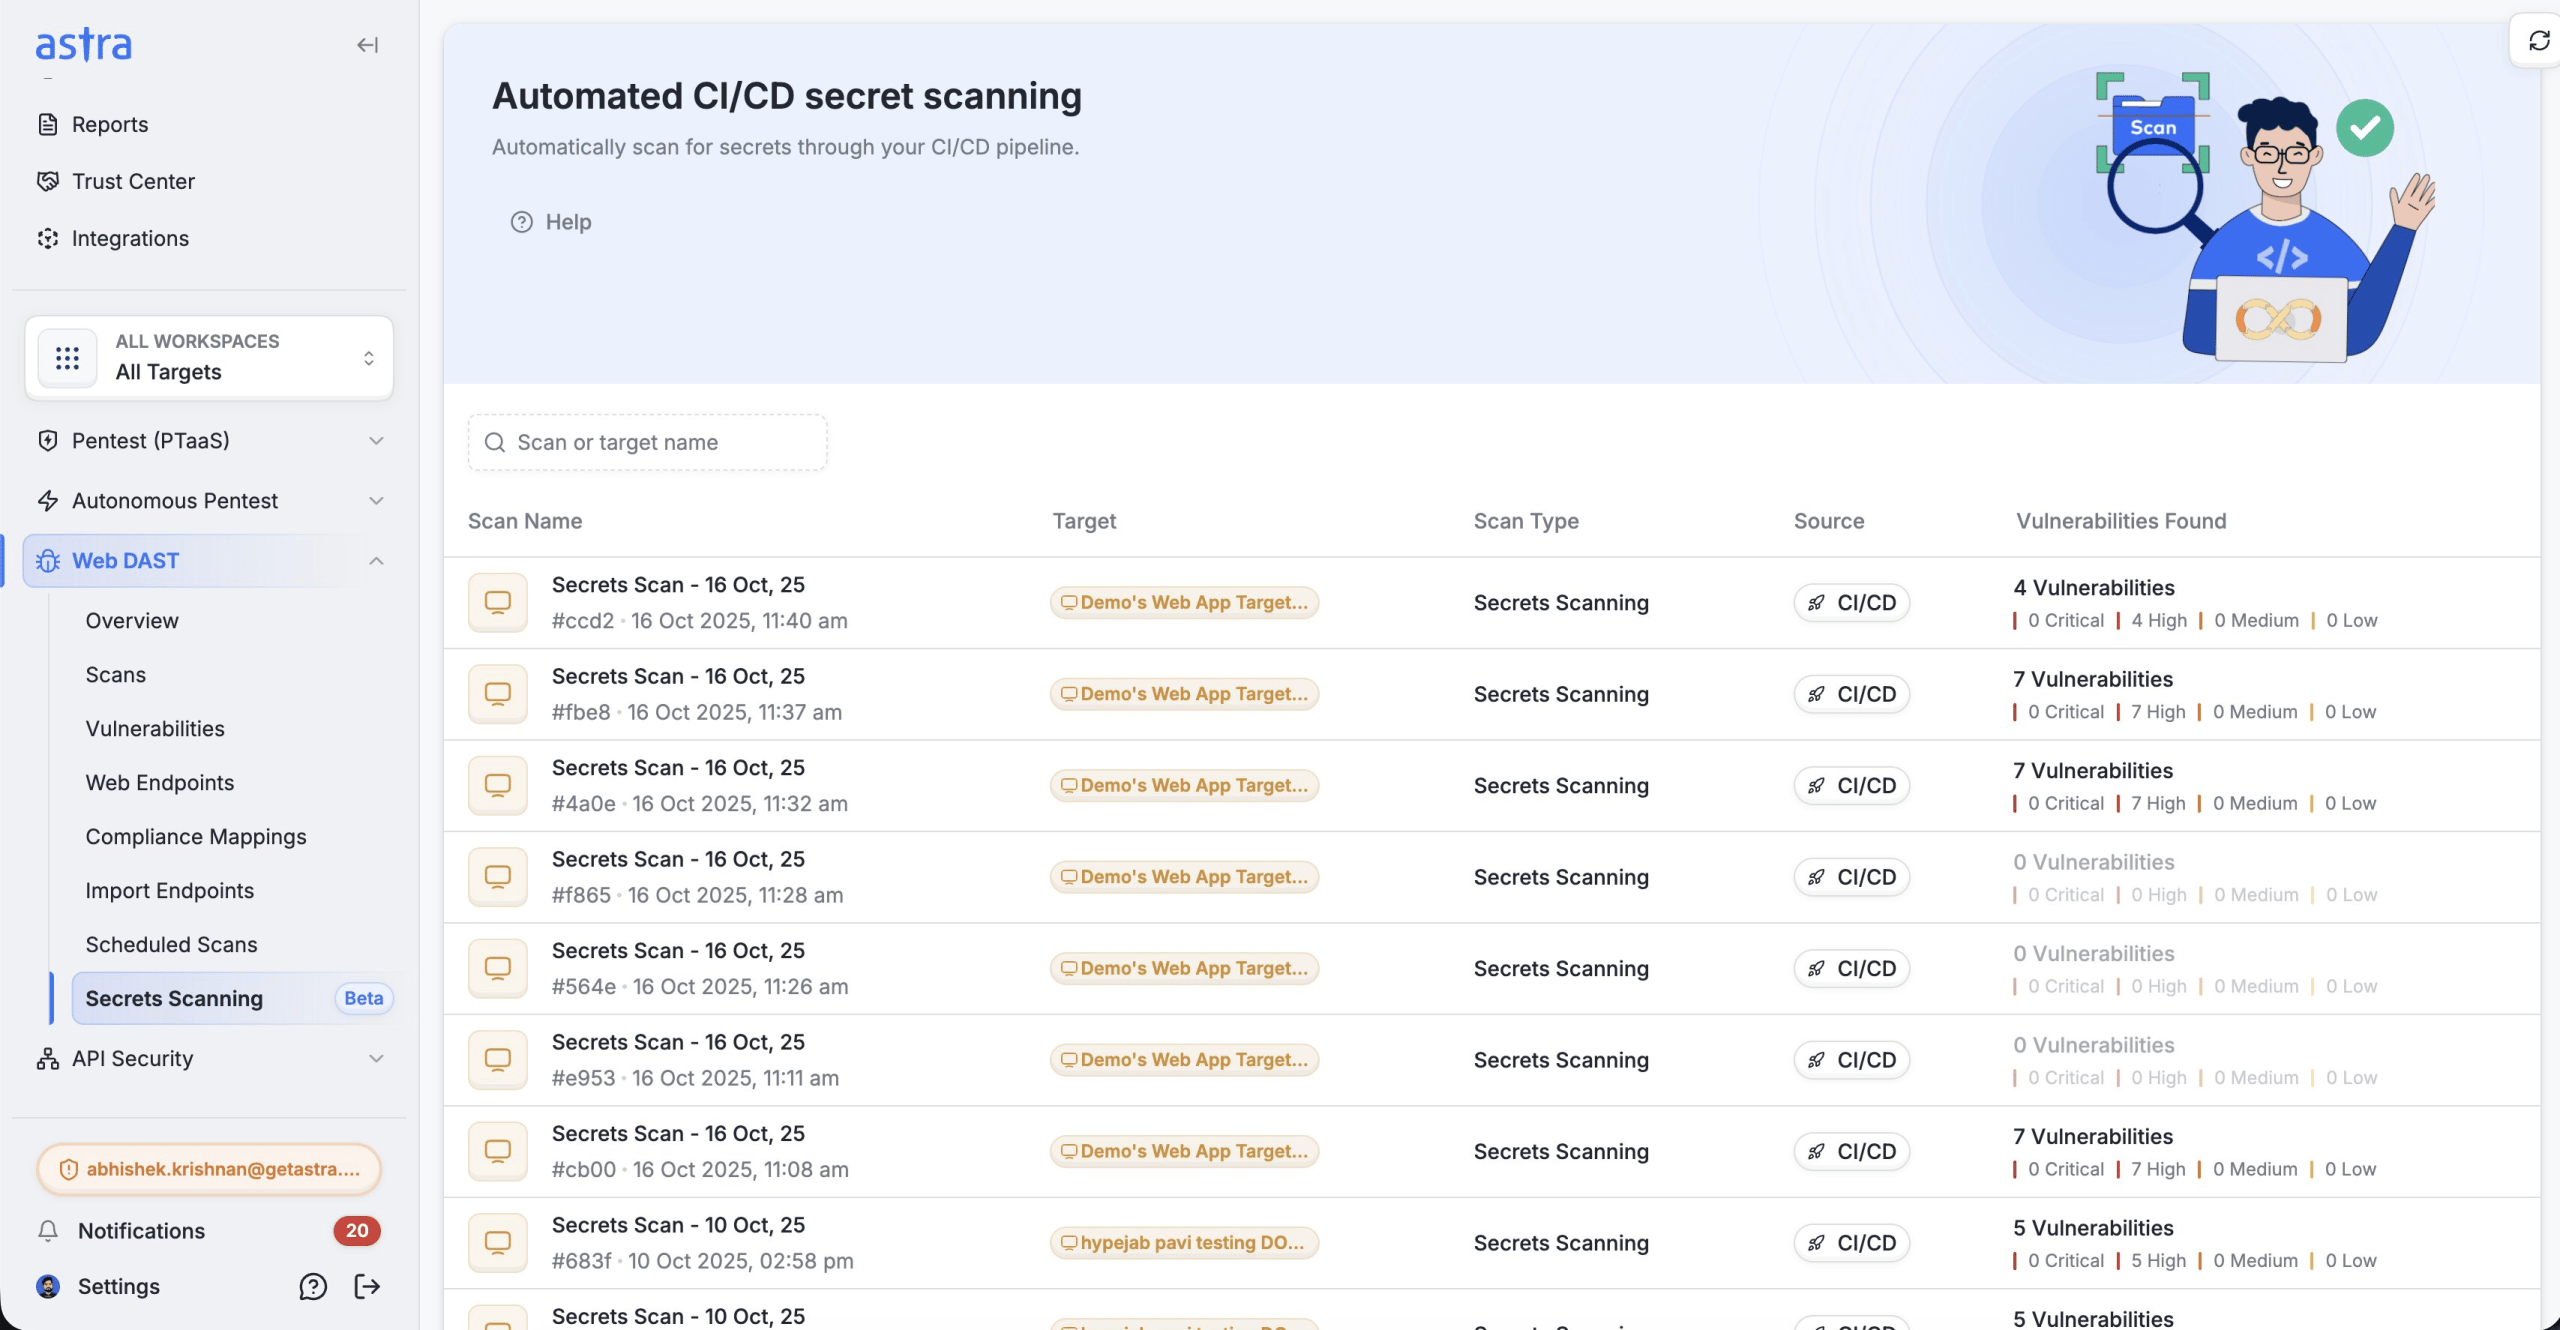2560x1330 pixels.
Task: Click the Autonomous Pentest lightning icon
Action: tap(48, 501)
